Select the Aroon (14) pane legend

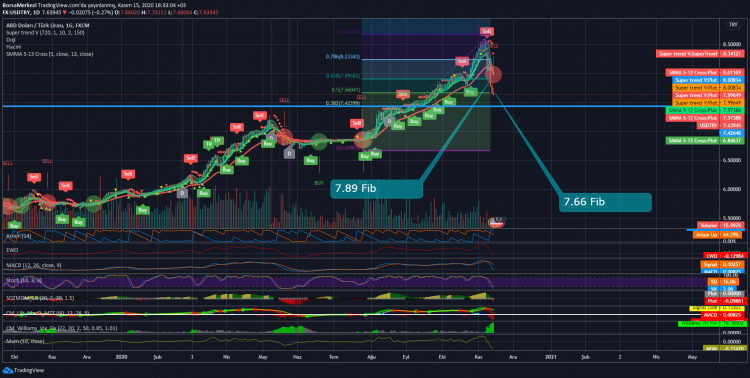(18, 236)
